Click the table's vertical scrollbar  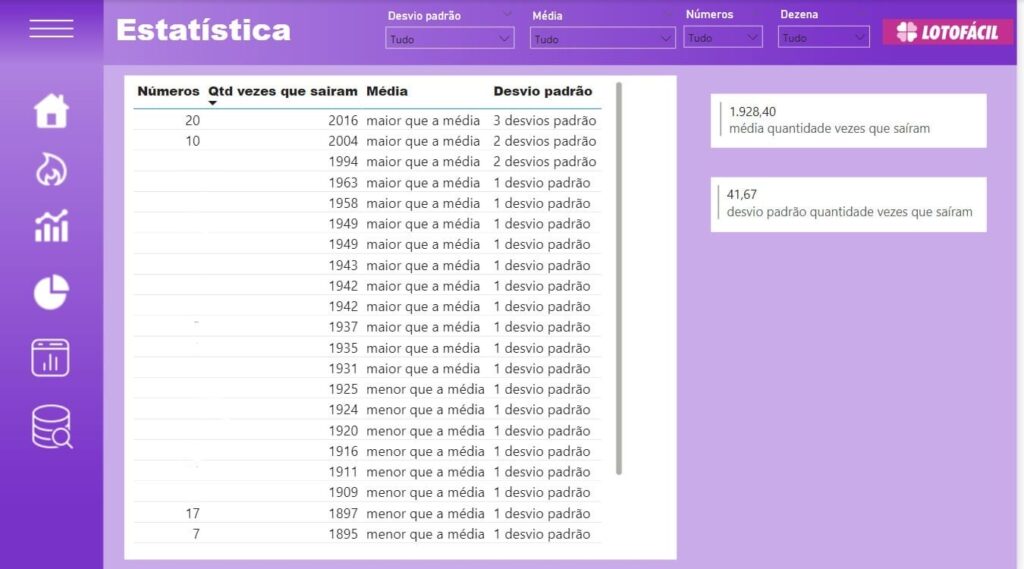pos(619,278)
